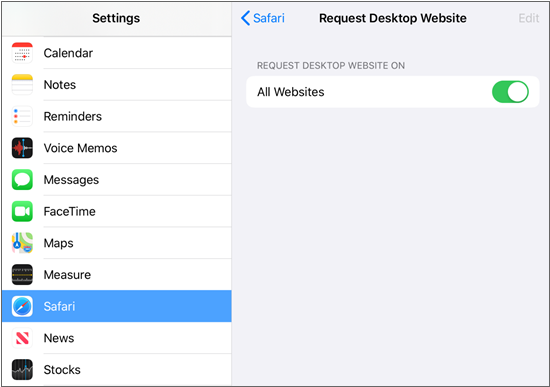Open the Stocks settings label

click(62, 370)
